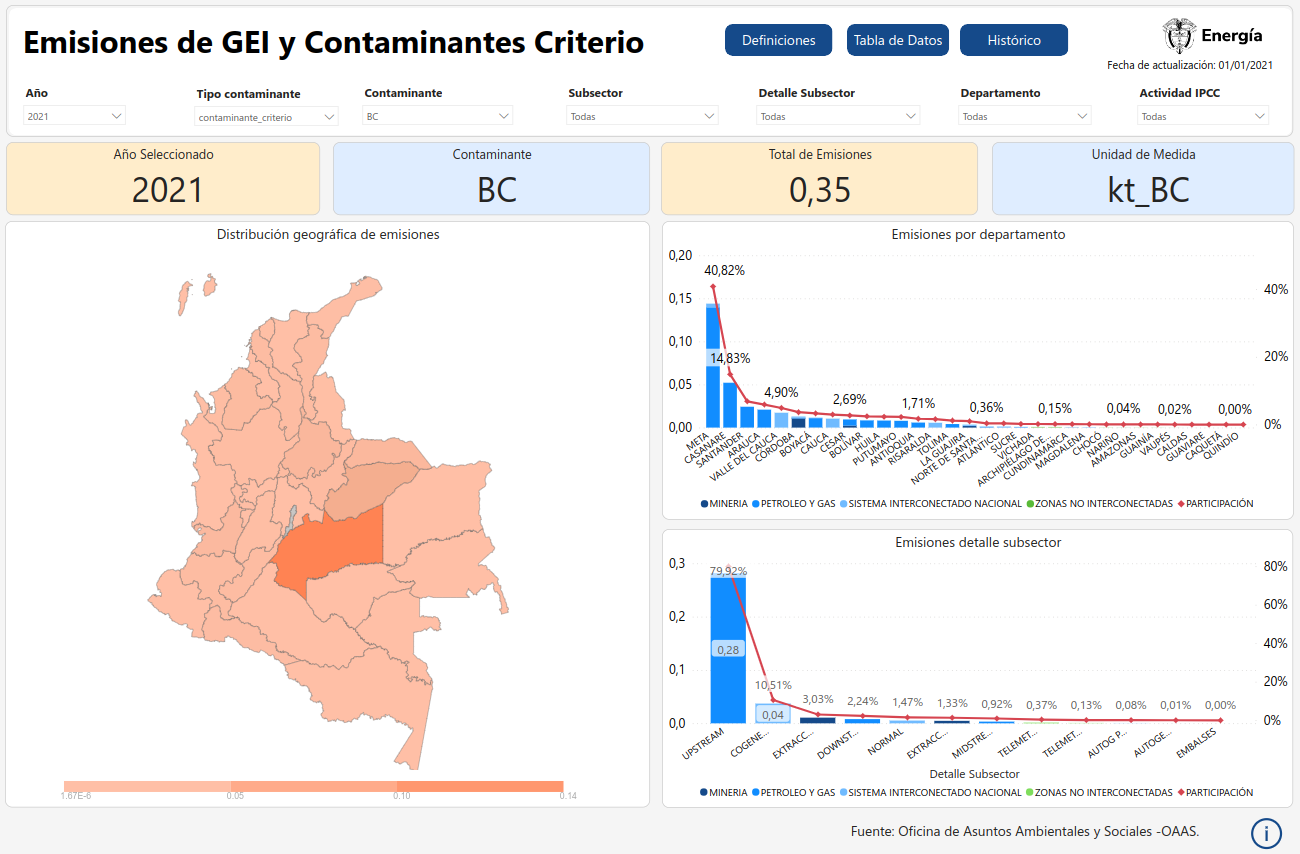This screenshot has width=1300, height=854.
Task: Select the CASANARE bar in department chart
Action: [730, 405]
